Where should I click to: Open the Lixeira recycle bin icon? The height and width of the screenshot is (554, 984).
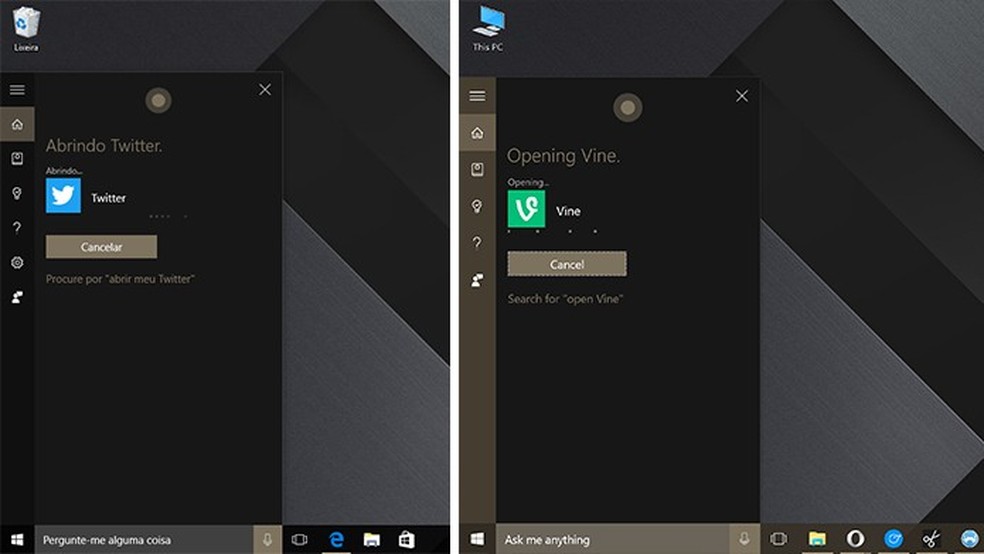click(x=26, y=28)
